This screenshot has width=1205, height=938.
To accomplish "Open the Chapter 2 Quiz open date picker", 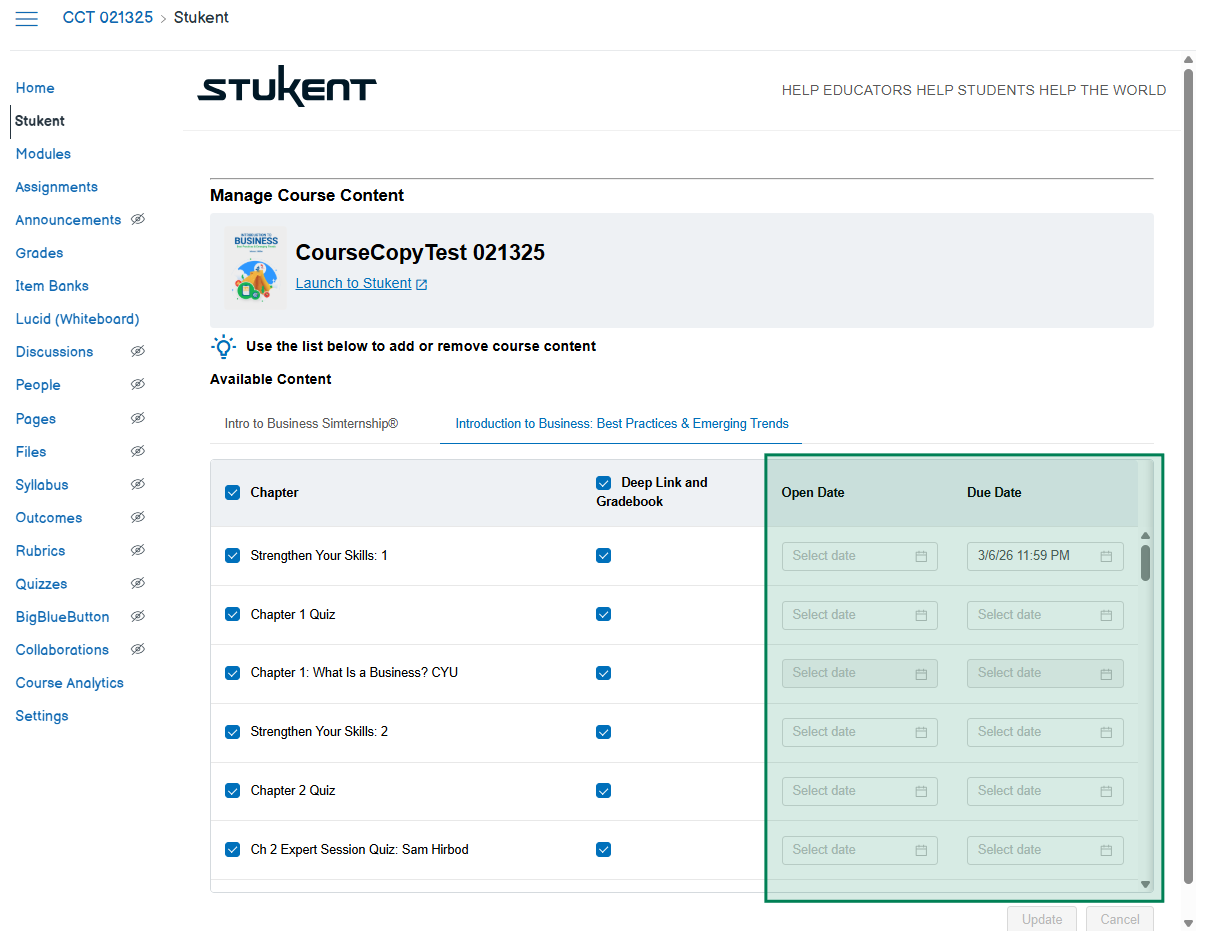I will click(x=859, y=791).
